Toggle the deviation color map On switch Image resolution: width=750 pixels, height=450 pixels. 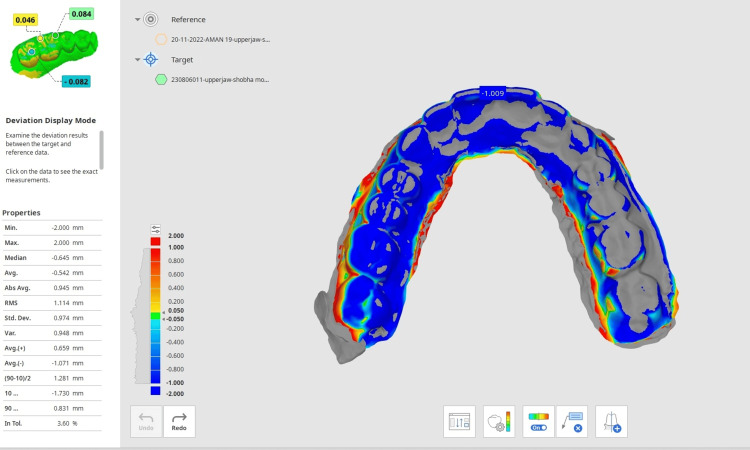539,421
